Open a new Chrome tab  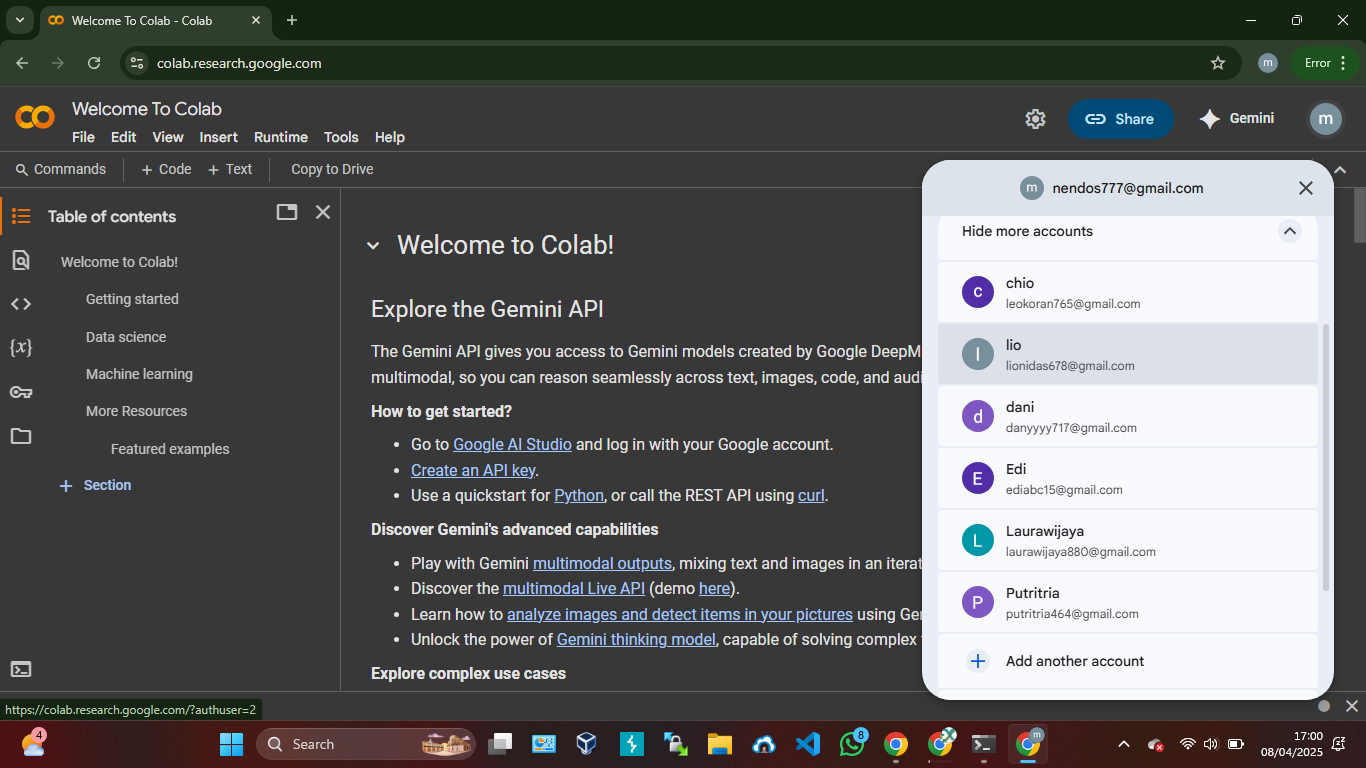tap(292, 20)
